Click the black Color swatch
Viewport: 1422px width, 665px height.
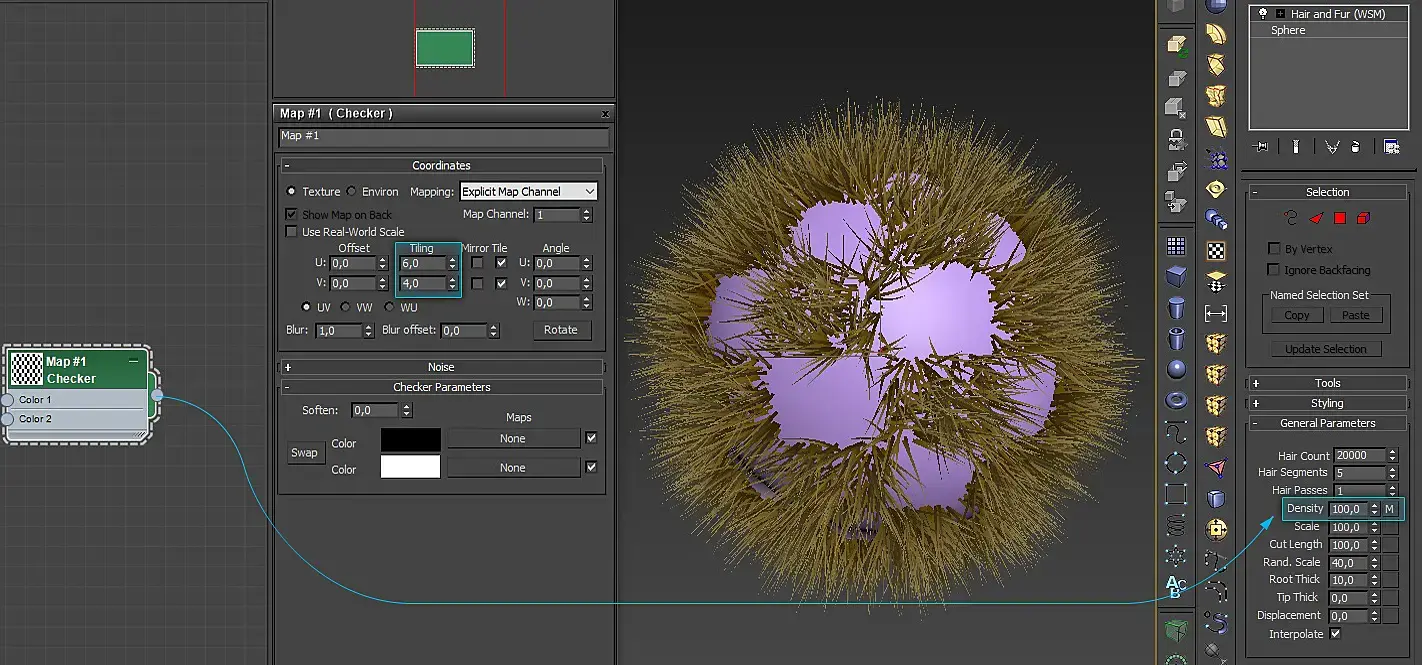(x=410, y=439)
